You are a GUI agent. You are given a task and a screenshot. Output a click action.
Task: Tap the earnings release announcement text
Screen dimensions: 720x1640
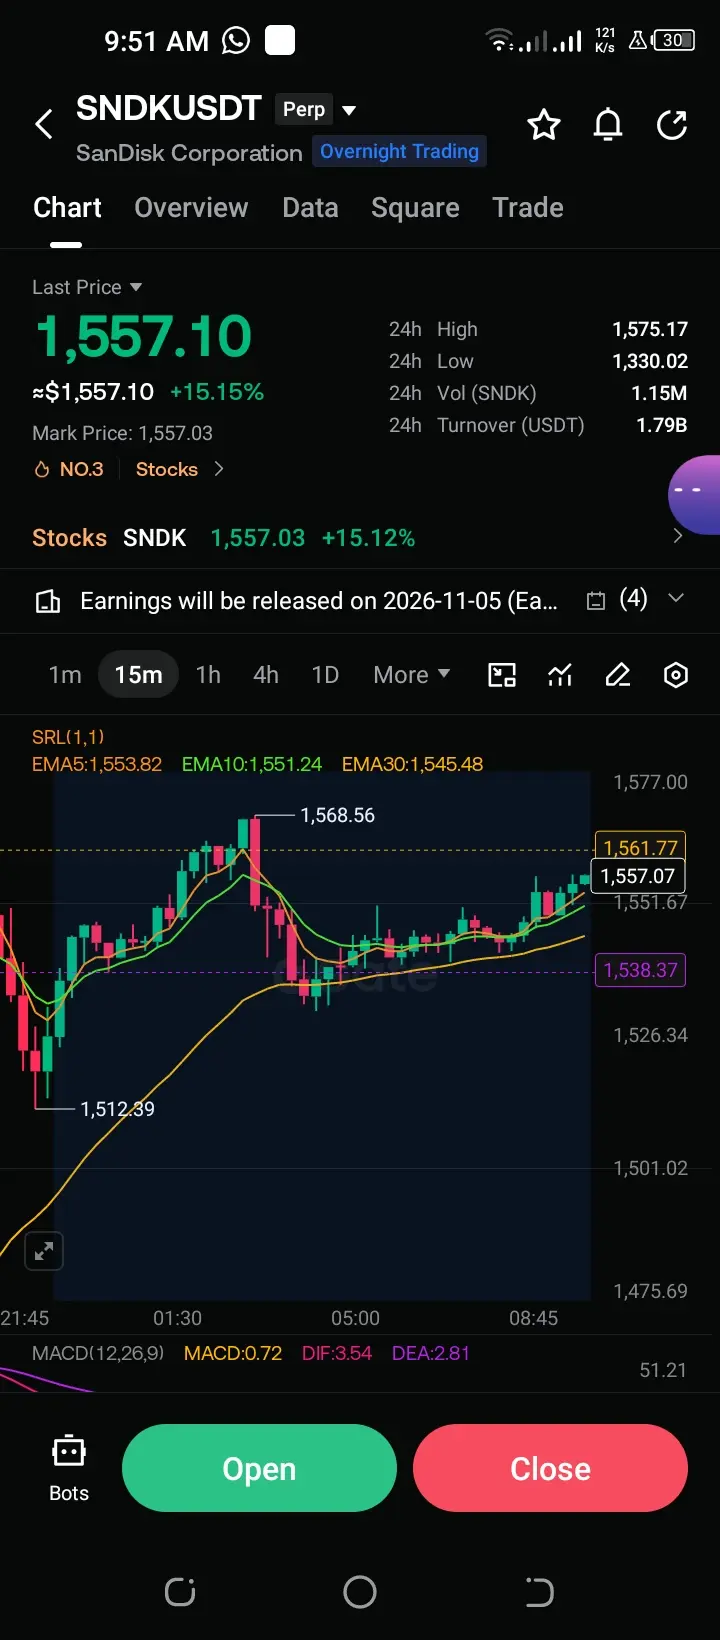[319, 601]
